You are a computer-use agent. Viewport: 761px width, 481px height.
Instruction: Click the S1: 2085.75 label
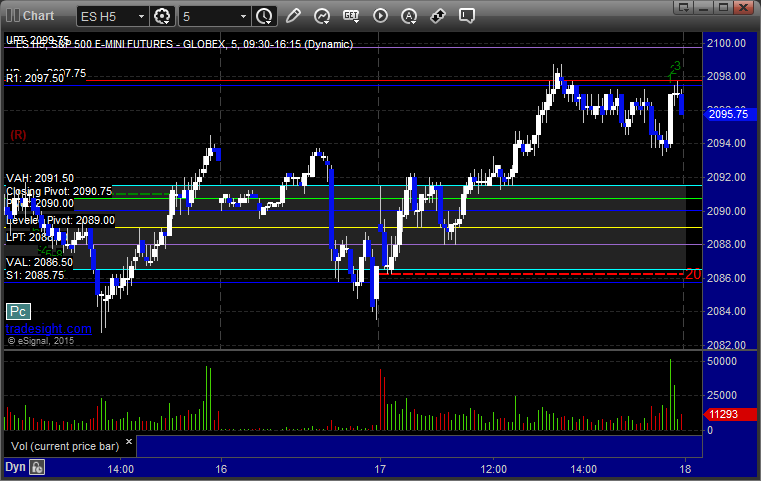coord(35,275)
